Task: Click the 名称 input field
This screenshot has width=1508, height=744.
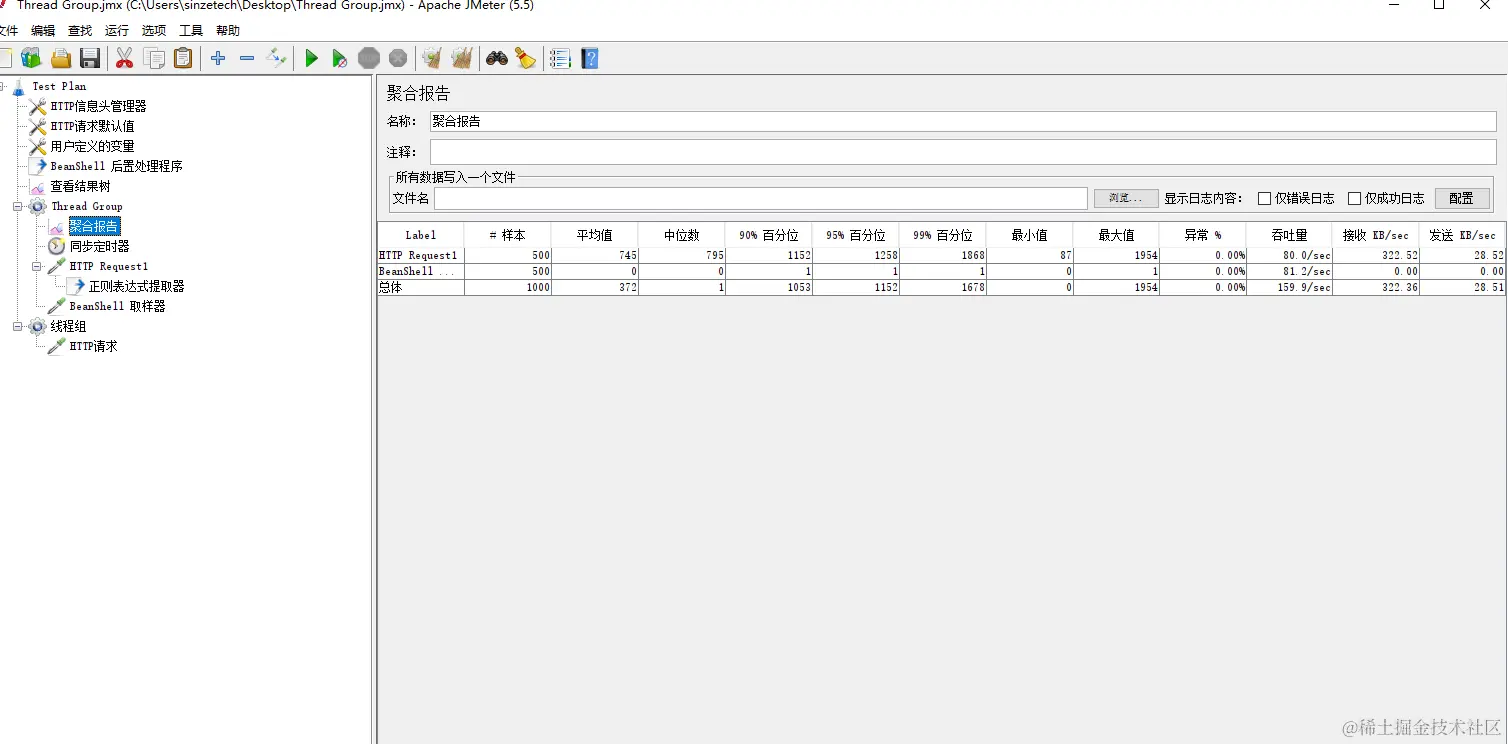Action: point(963,122)
